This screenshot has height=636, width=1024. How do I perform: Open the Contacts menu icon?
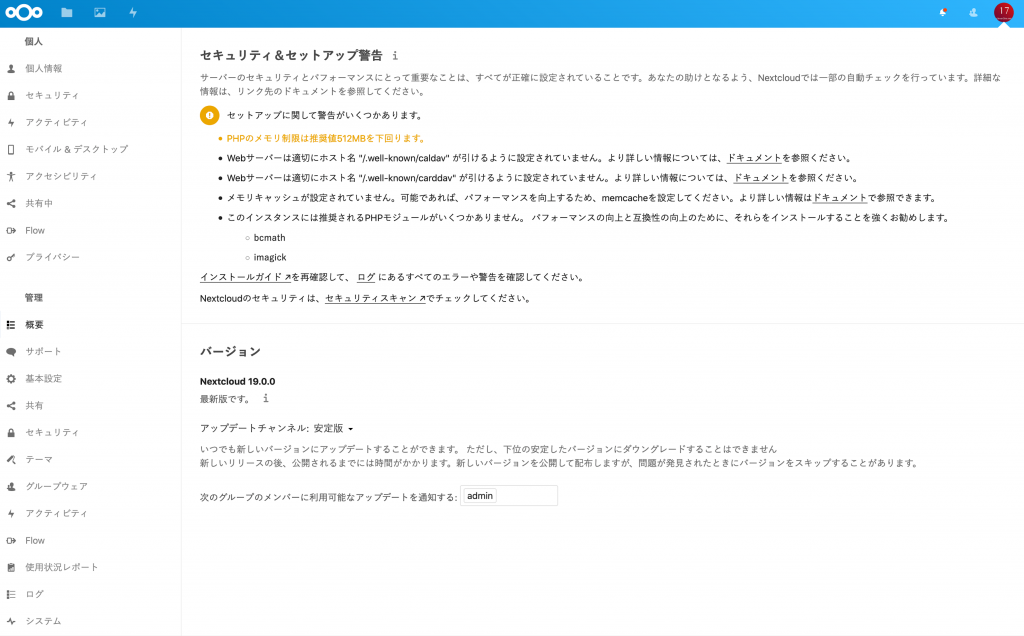[x=973, y=12]
